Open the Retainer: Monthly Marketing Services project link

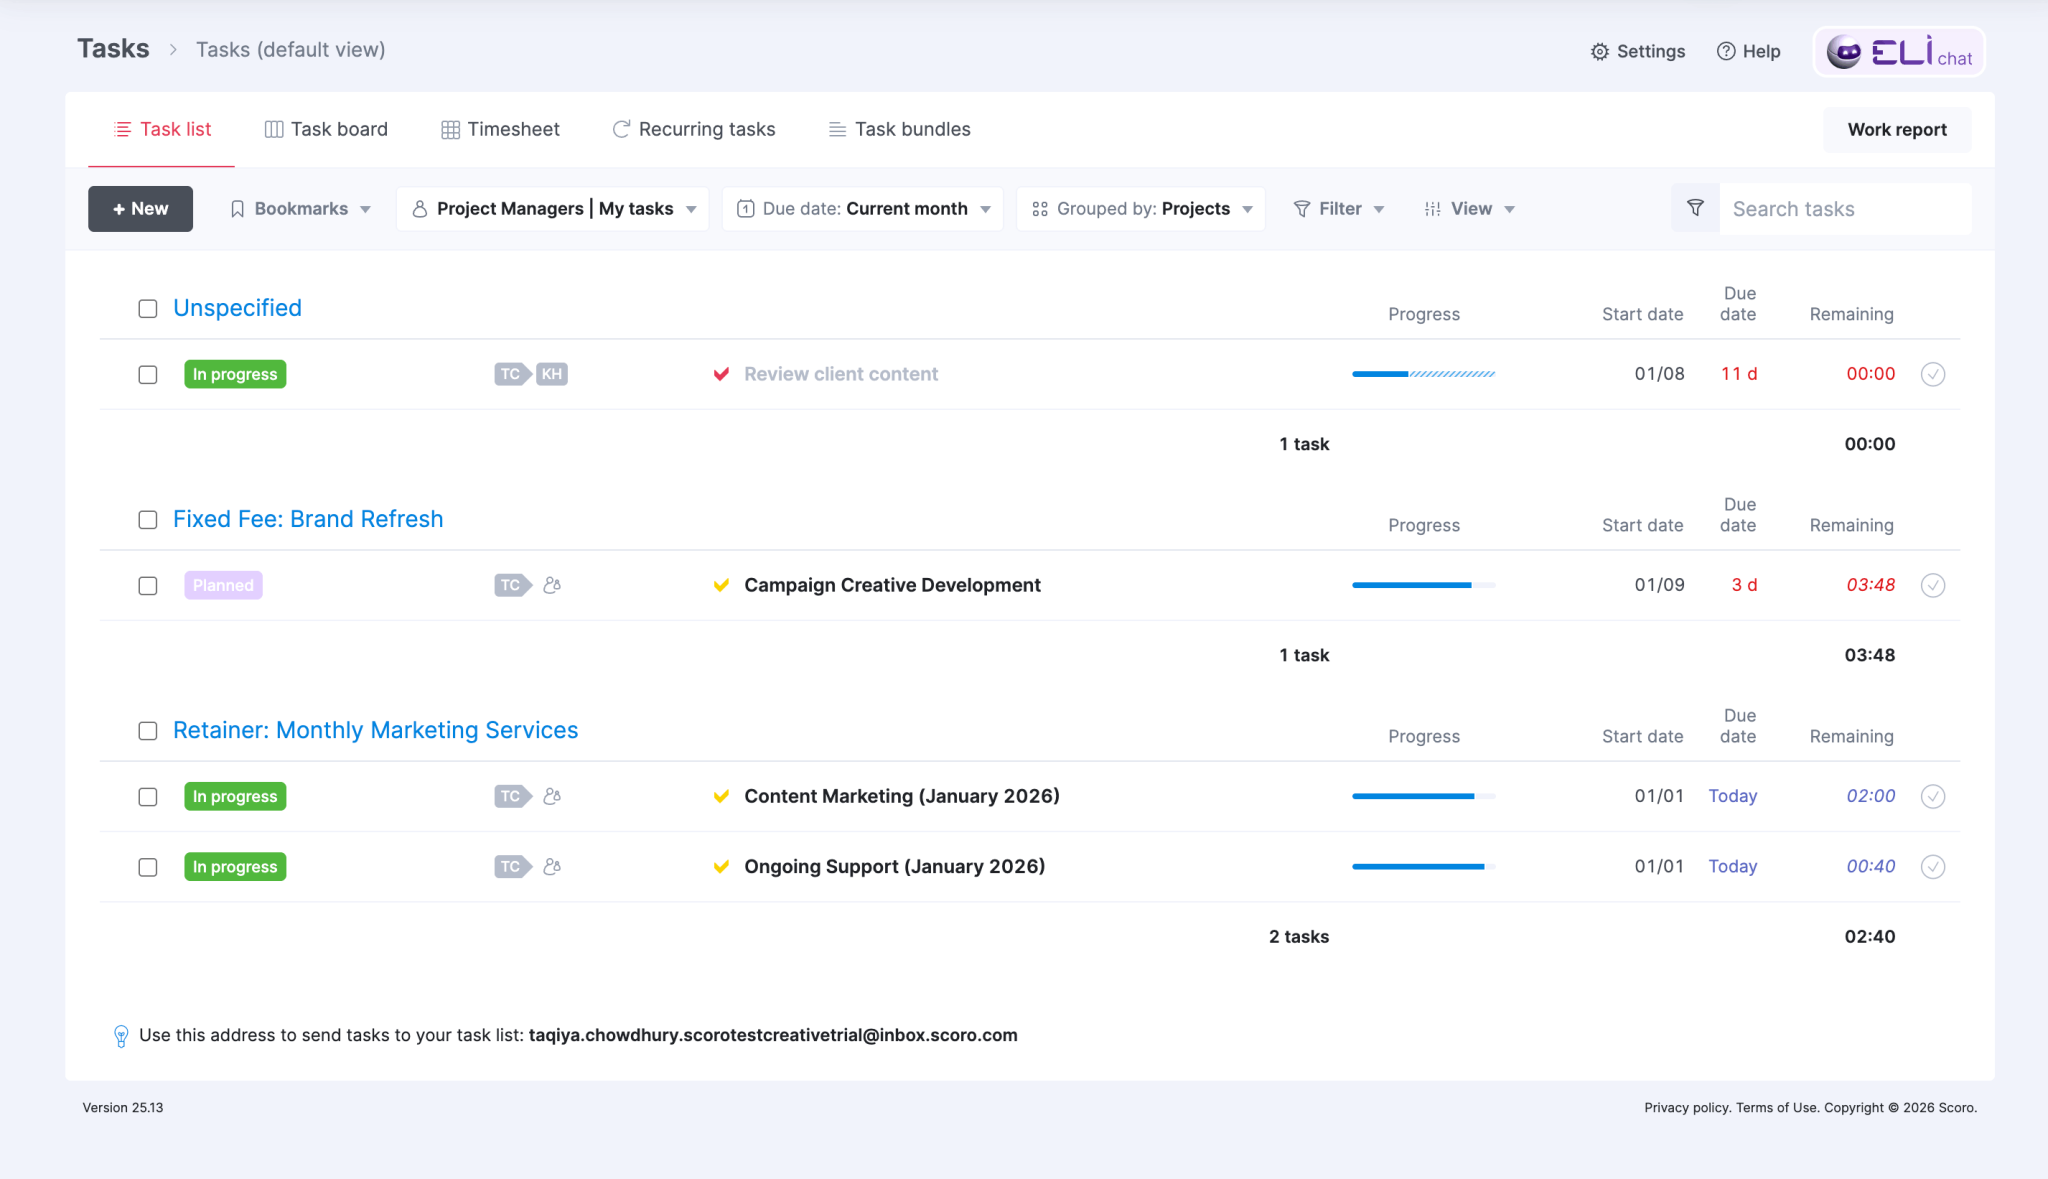376,730
